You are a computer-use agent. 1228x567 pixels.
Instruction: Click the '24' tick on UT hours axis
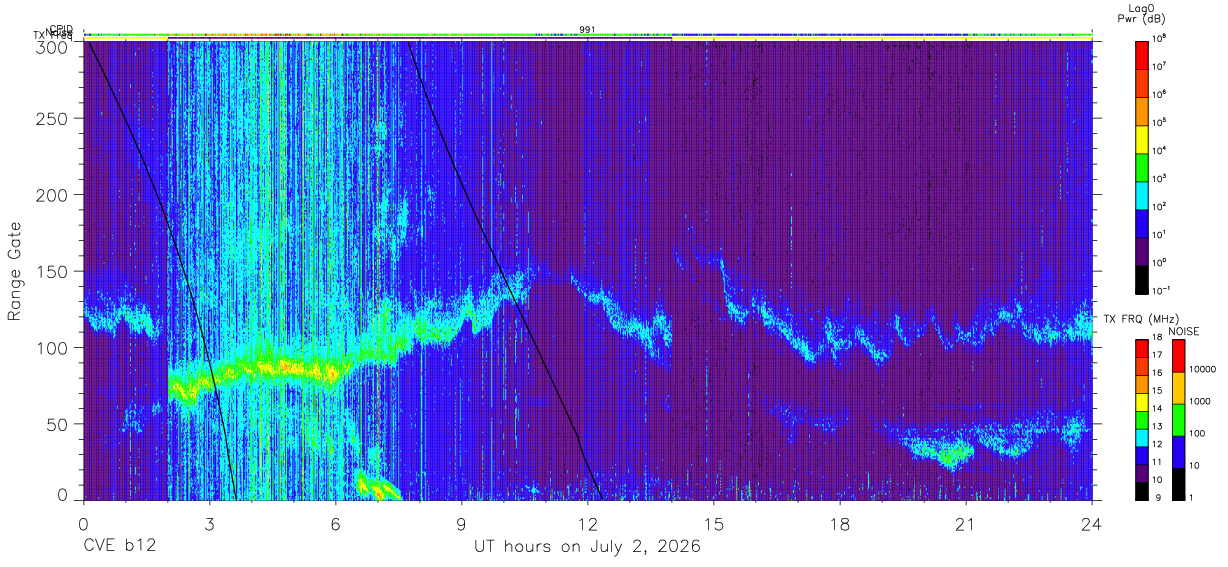pos(1092,524)
